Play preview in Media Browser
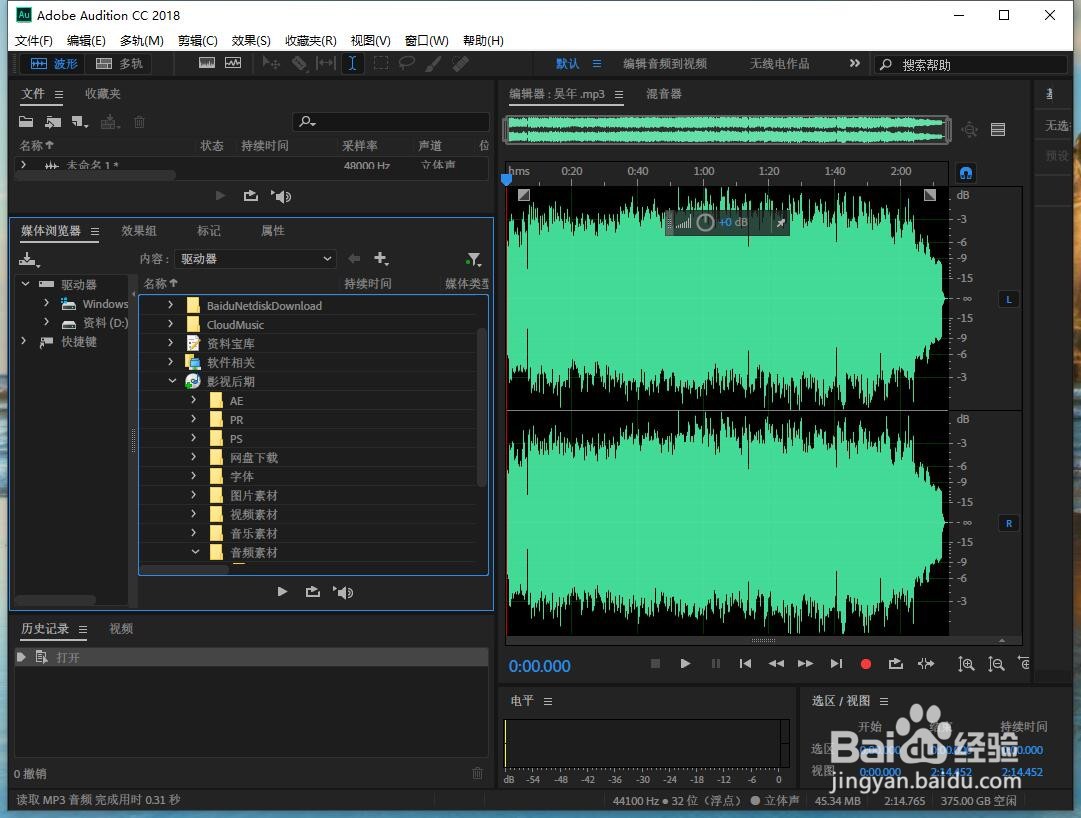Image resolution: width=1081 pixels, height=818 pixels. click(282, 592)
